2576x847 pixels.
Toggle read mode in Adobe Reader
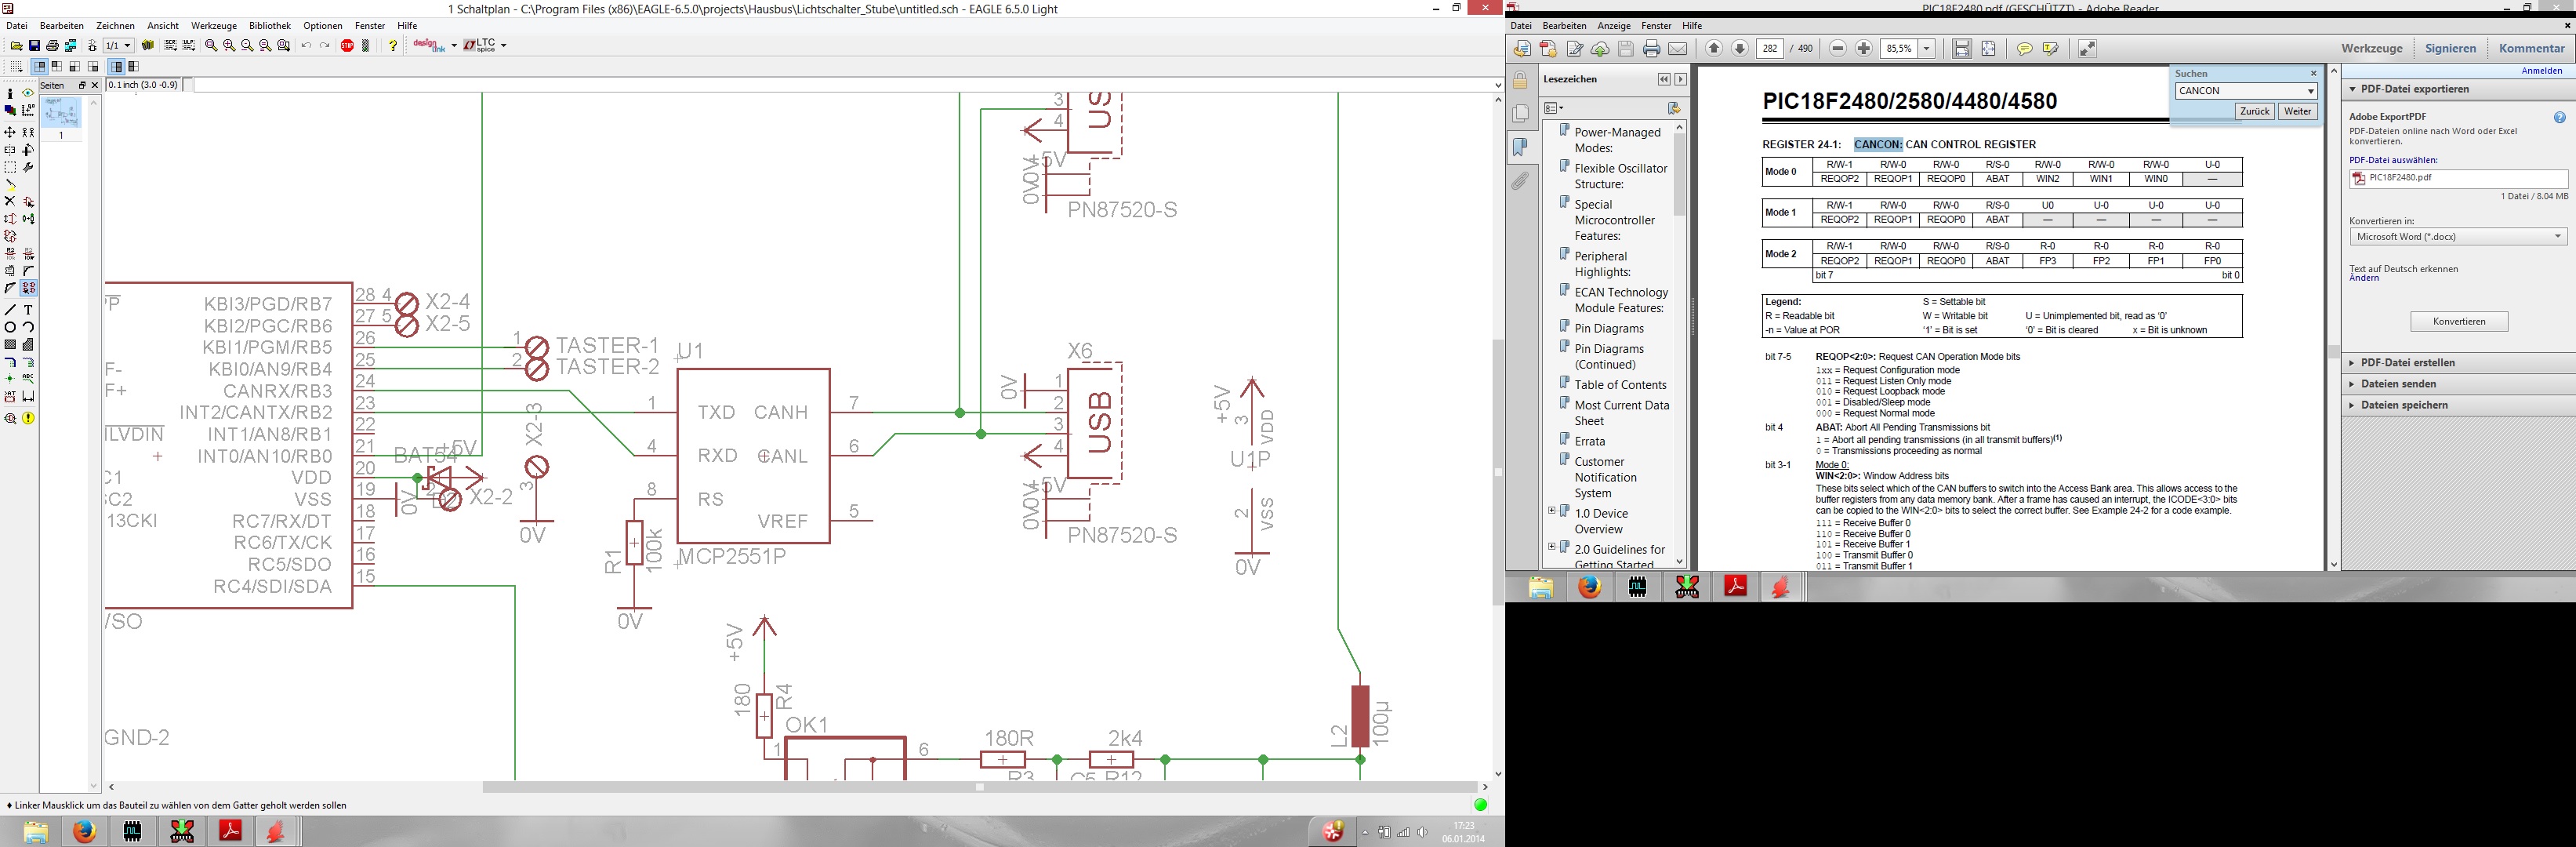point(2087,48)
